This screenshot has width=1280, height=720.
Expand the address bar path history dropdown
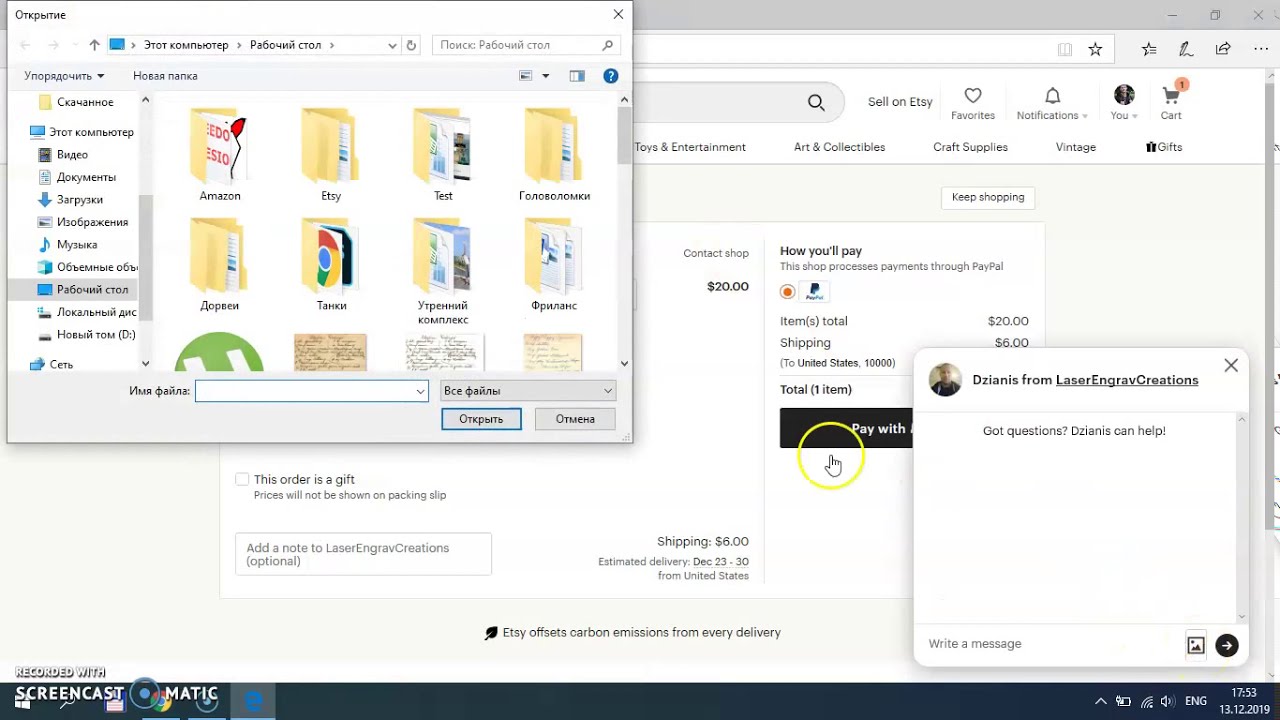tap(392, 45)
